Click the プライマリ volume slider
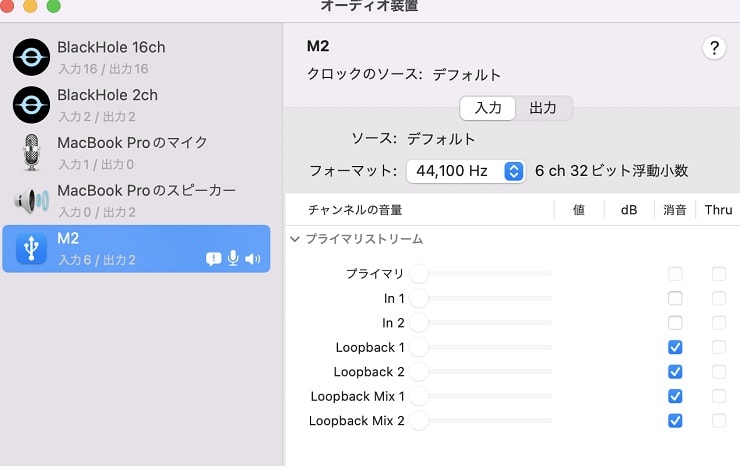 (x=480, y=273)
